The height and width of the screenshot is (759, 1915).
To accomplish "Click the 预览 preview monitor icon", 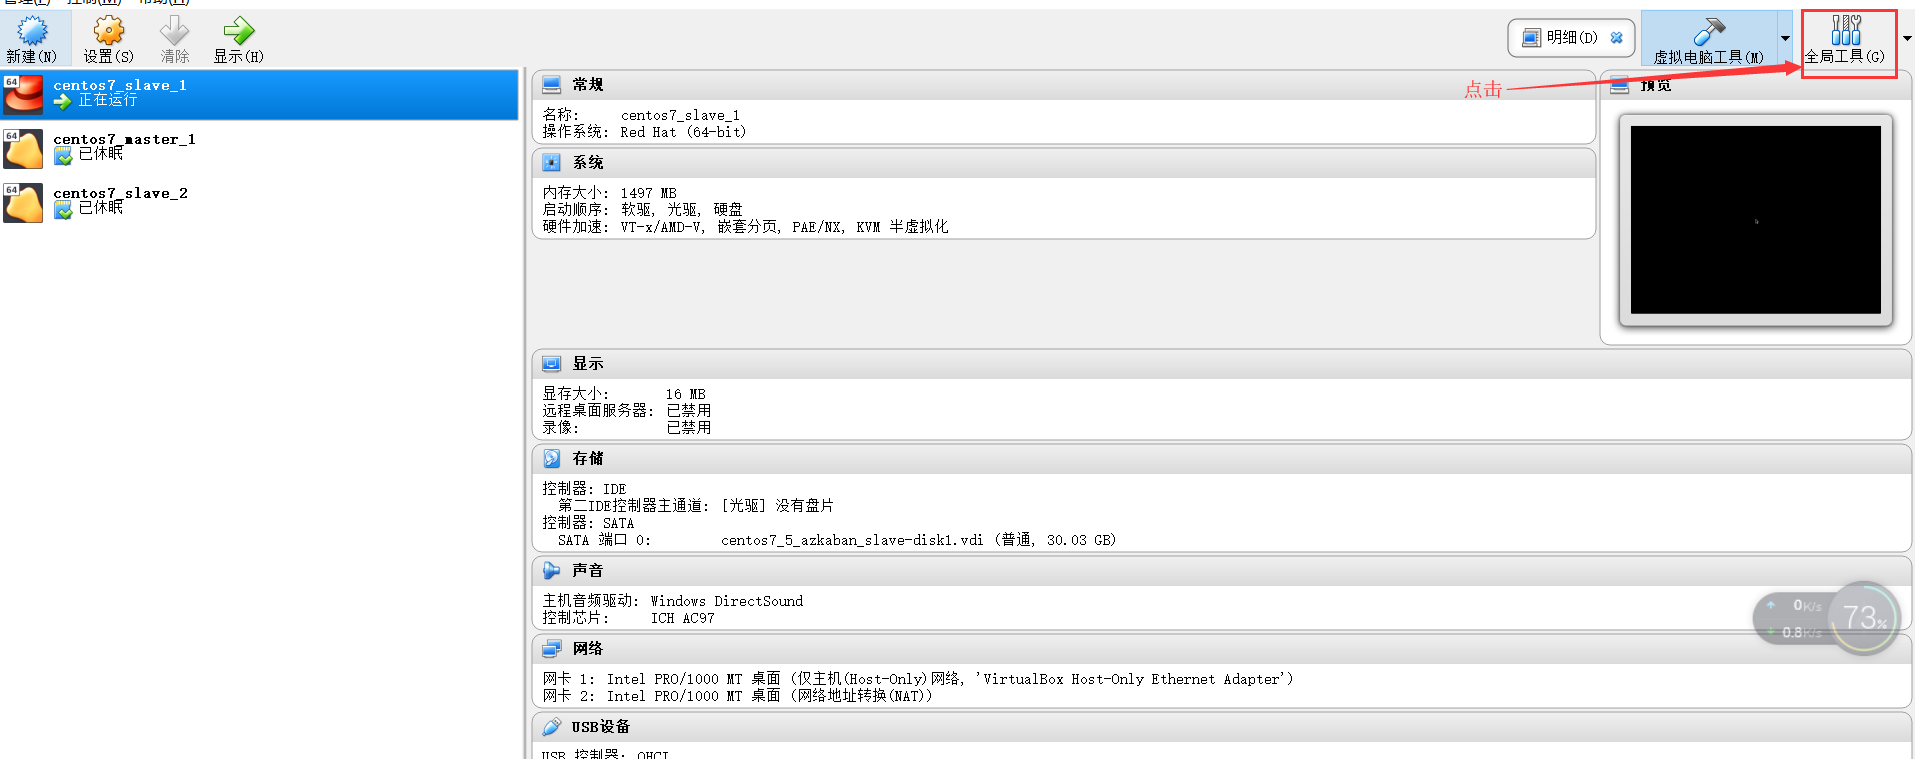I will (1620, 86).
